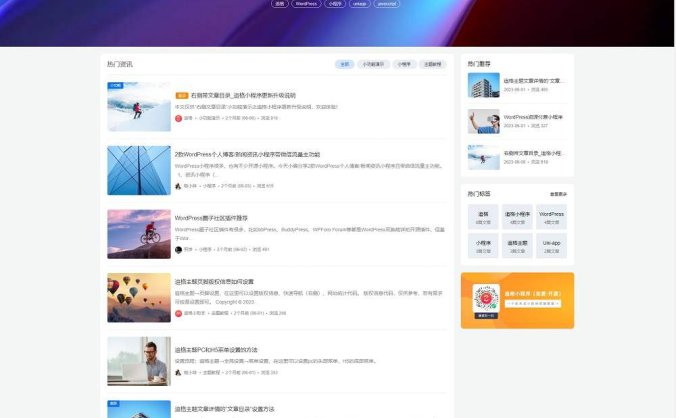Select the 追格主题 tag tile

coord(517,246)
